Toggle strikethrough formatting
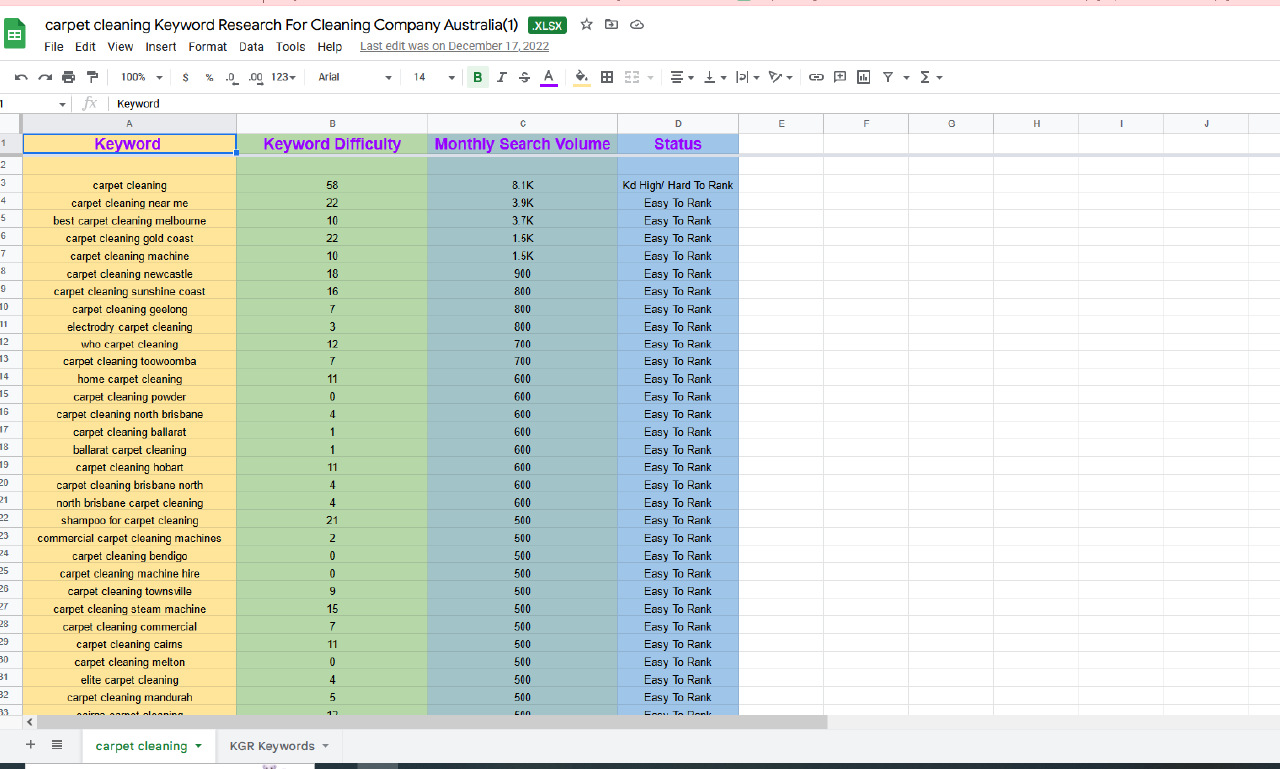1280x769 pixels. click(524, 77)
